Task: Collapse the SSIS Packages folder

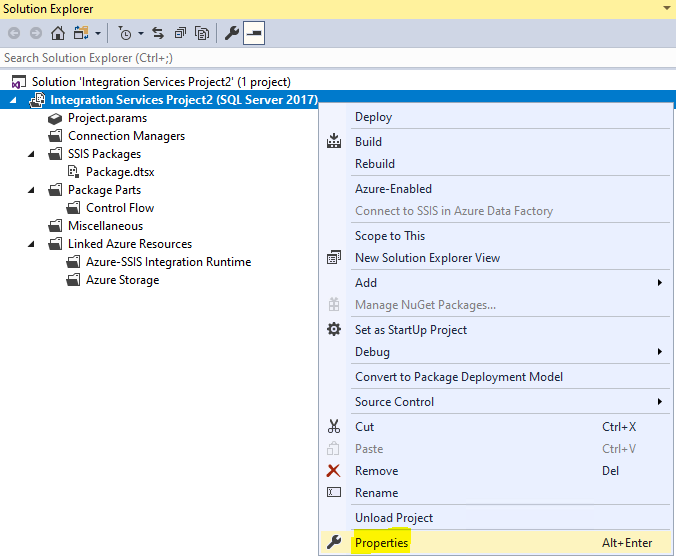Action: [x=31, y=154]
